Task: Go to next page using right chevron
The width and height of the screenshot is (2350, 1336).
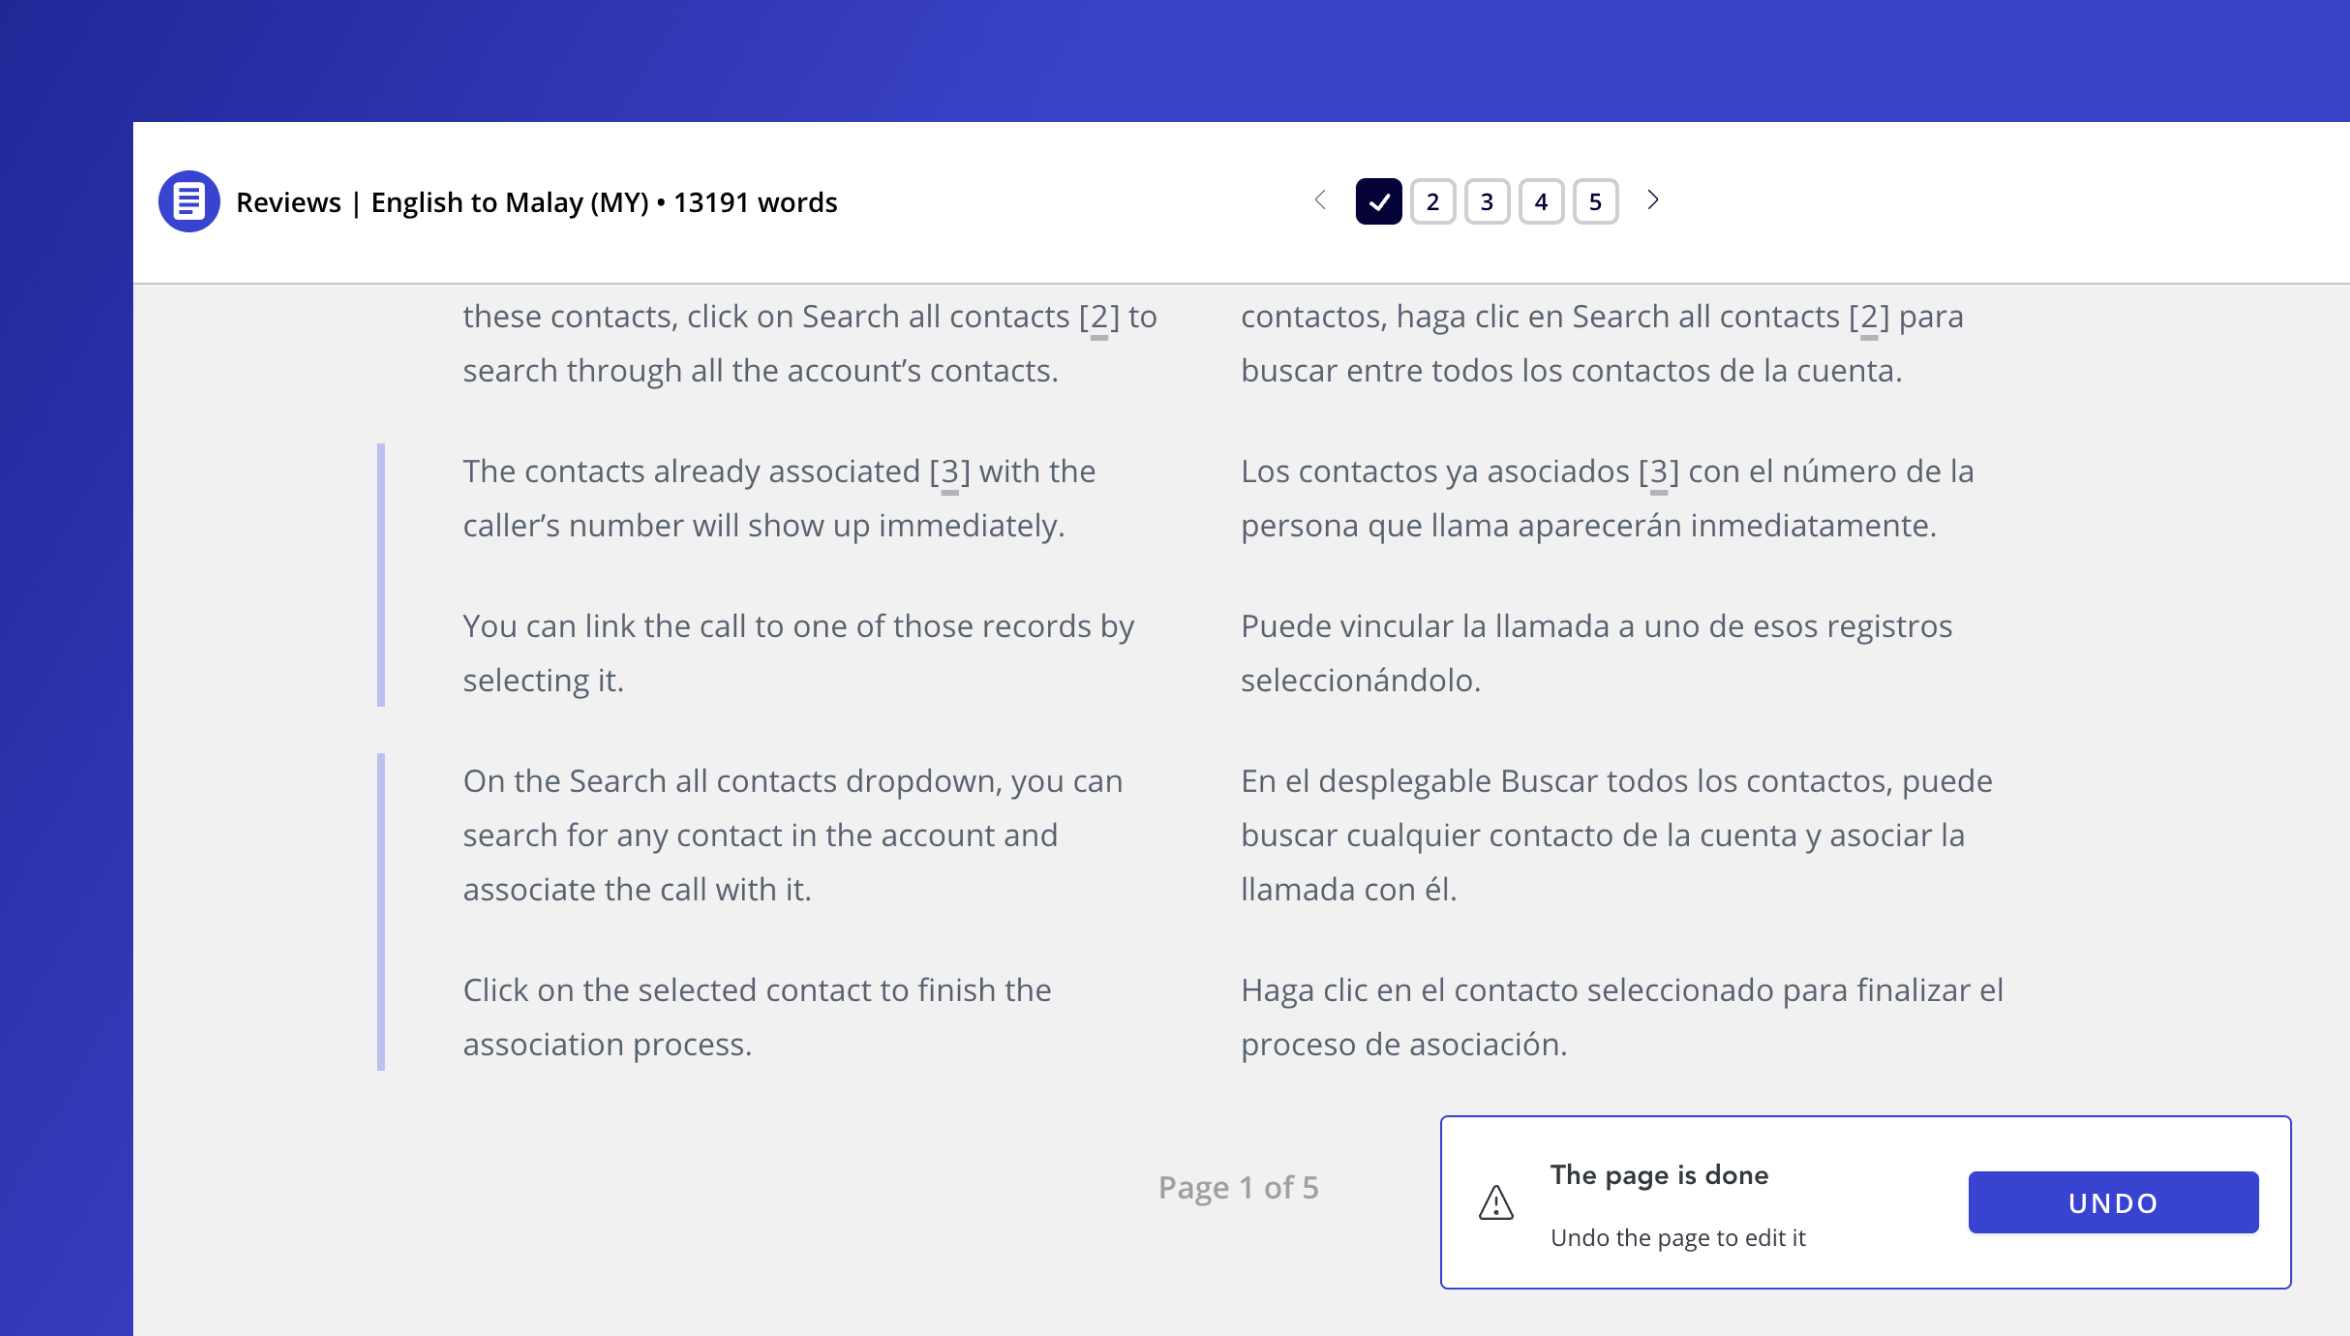Action: [1653, 201]
